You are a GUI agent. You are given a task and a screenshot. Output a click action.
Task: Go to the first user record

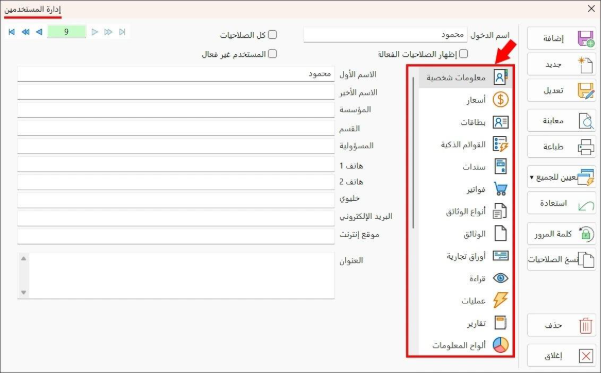coord(12,32)
